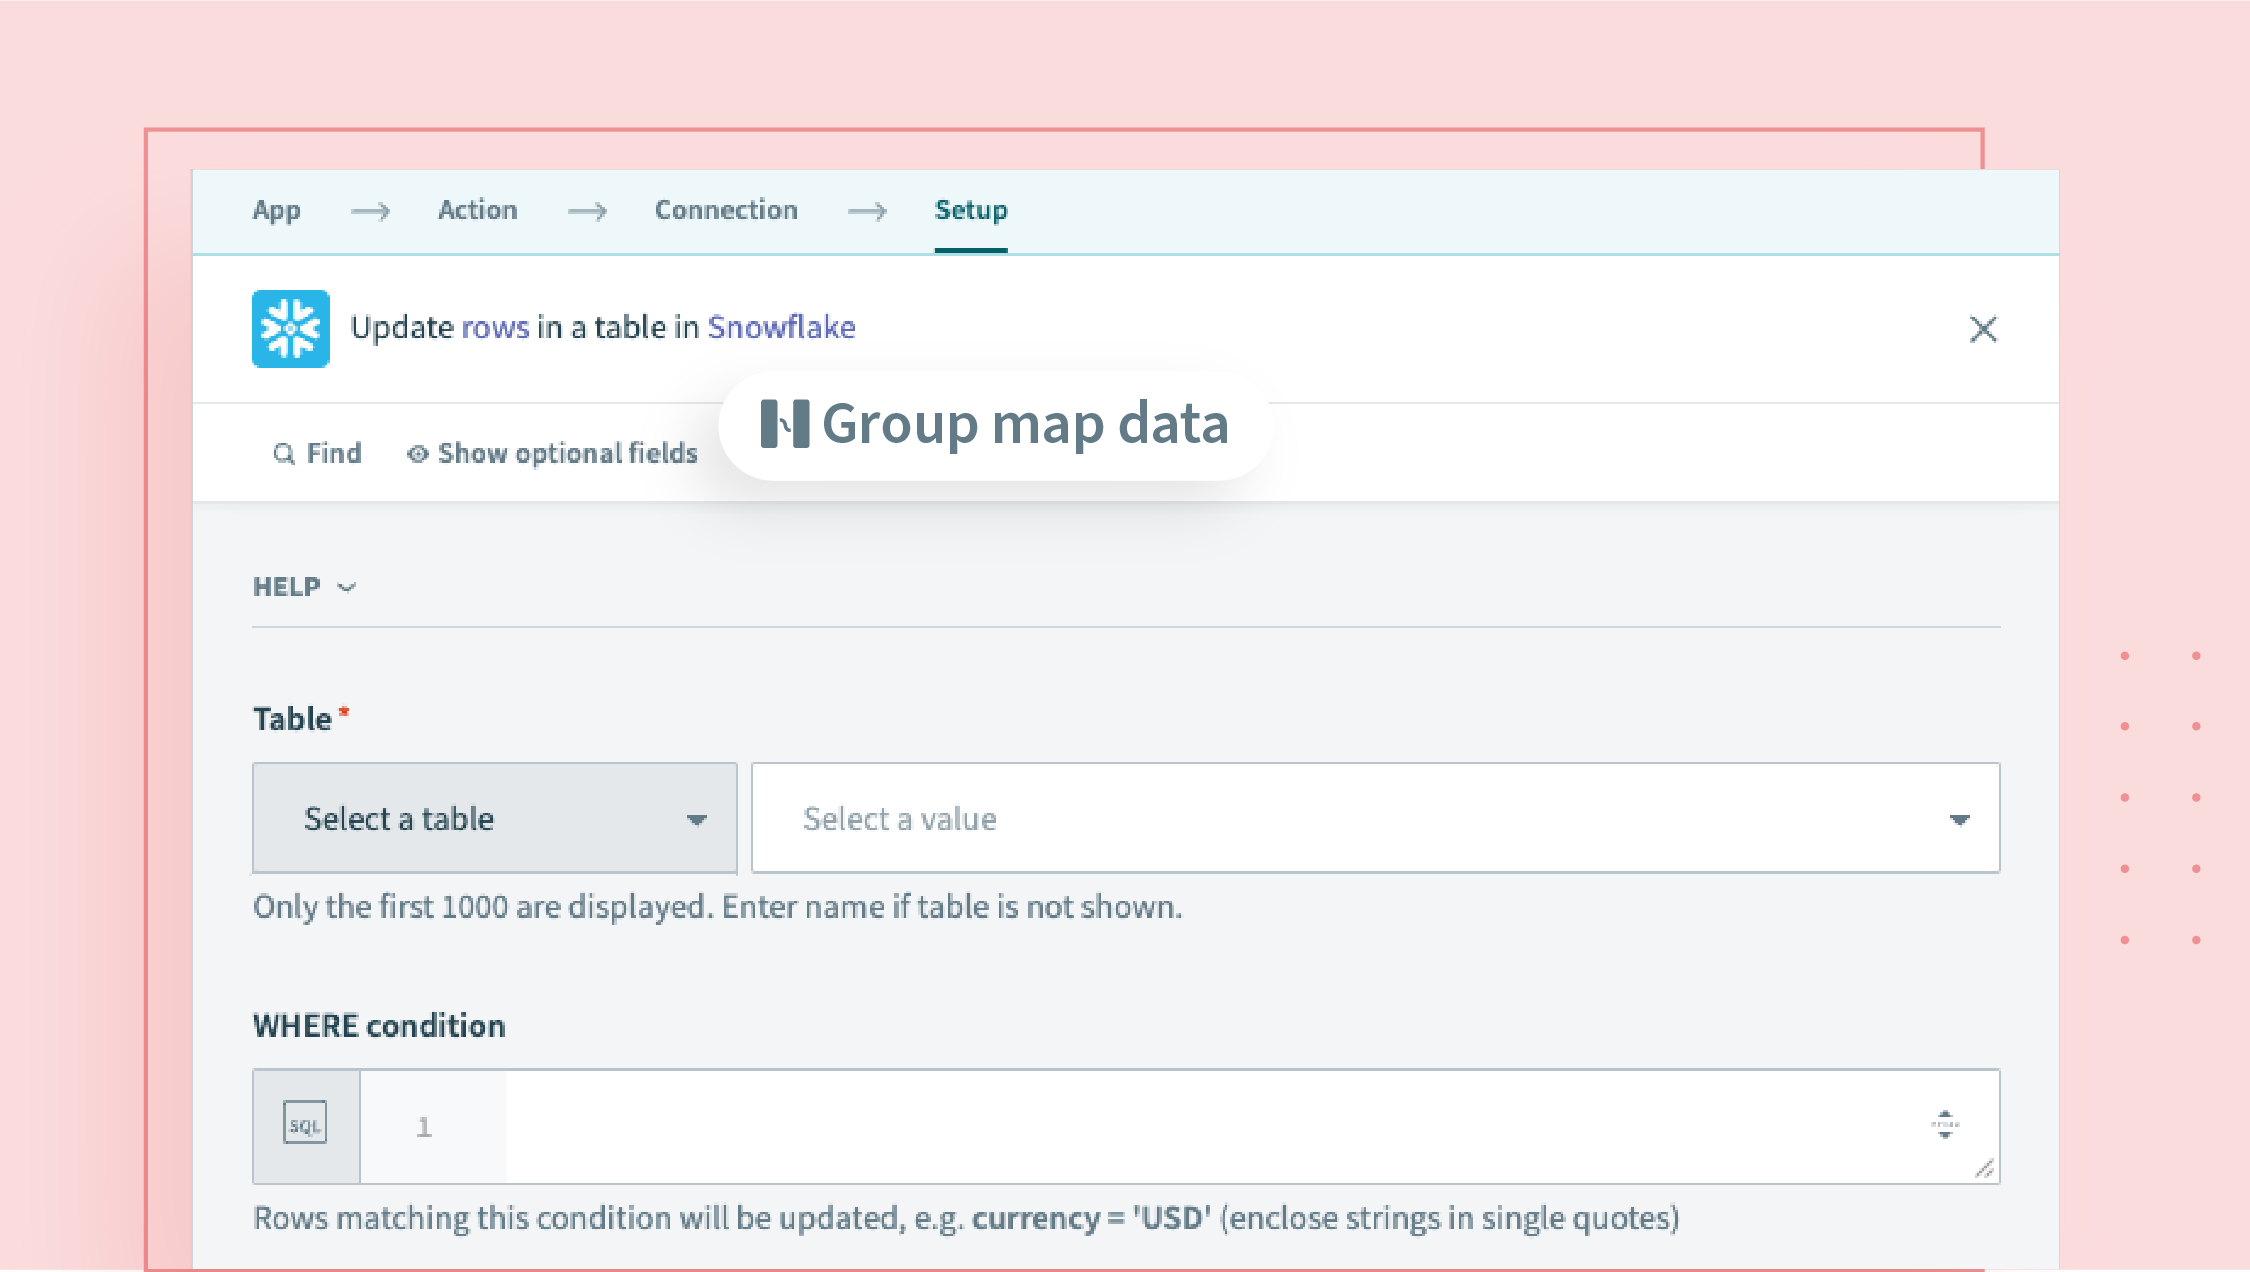The width and height of the screenshot is (2250, 1272).
Task: Toggle Show optional fields visibility
Action: 566,453
